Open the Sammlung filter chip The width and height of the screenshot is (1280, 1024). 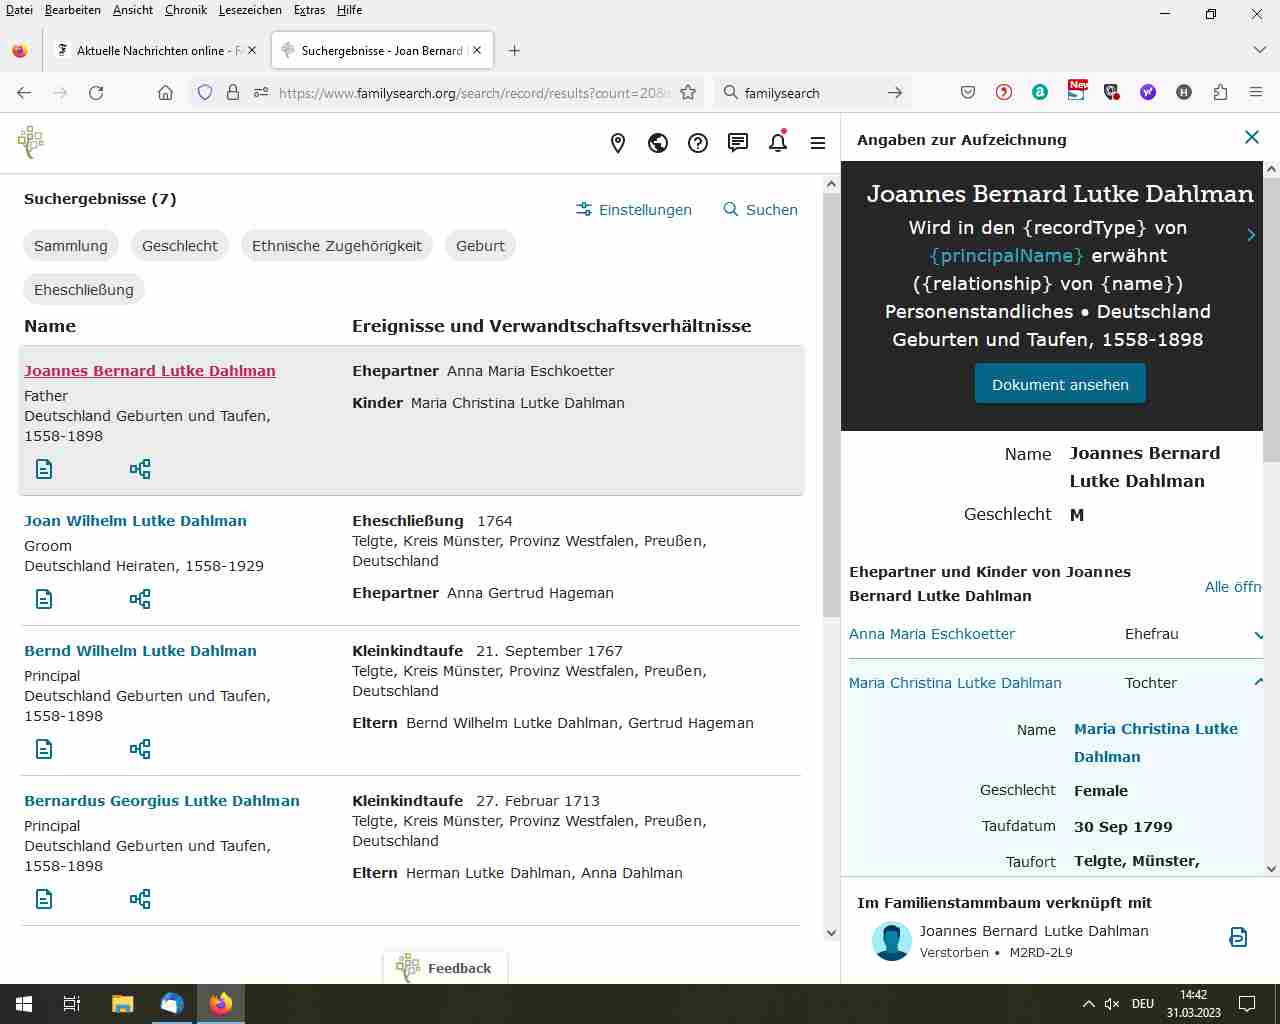tap(71, 246)
